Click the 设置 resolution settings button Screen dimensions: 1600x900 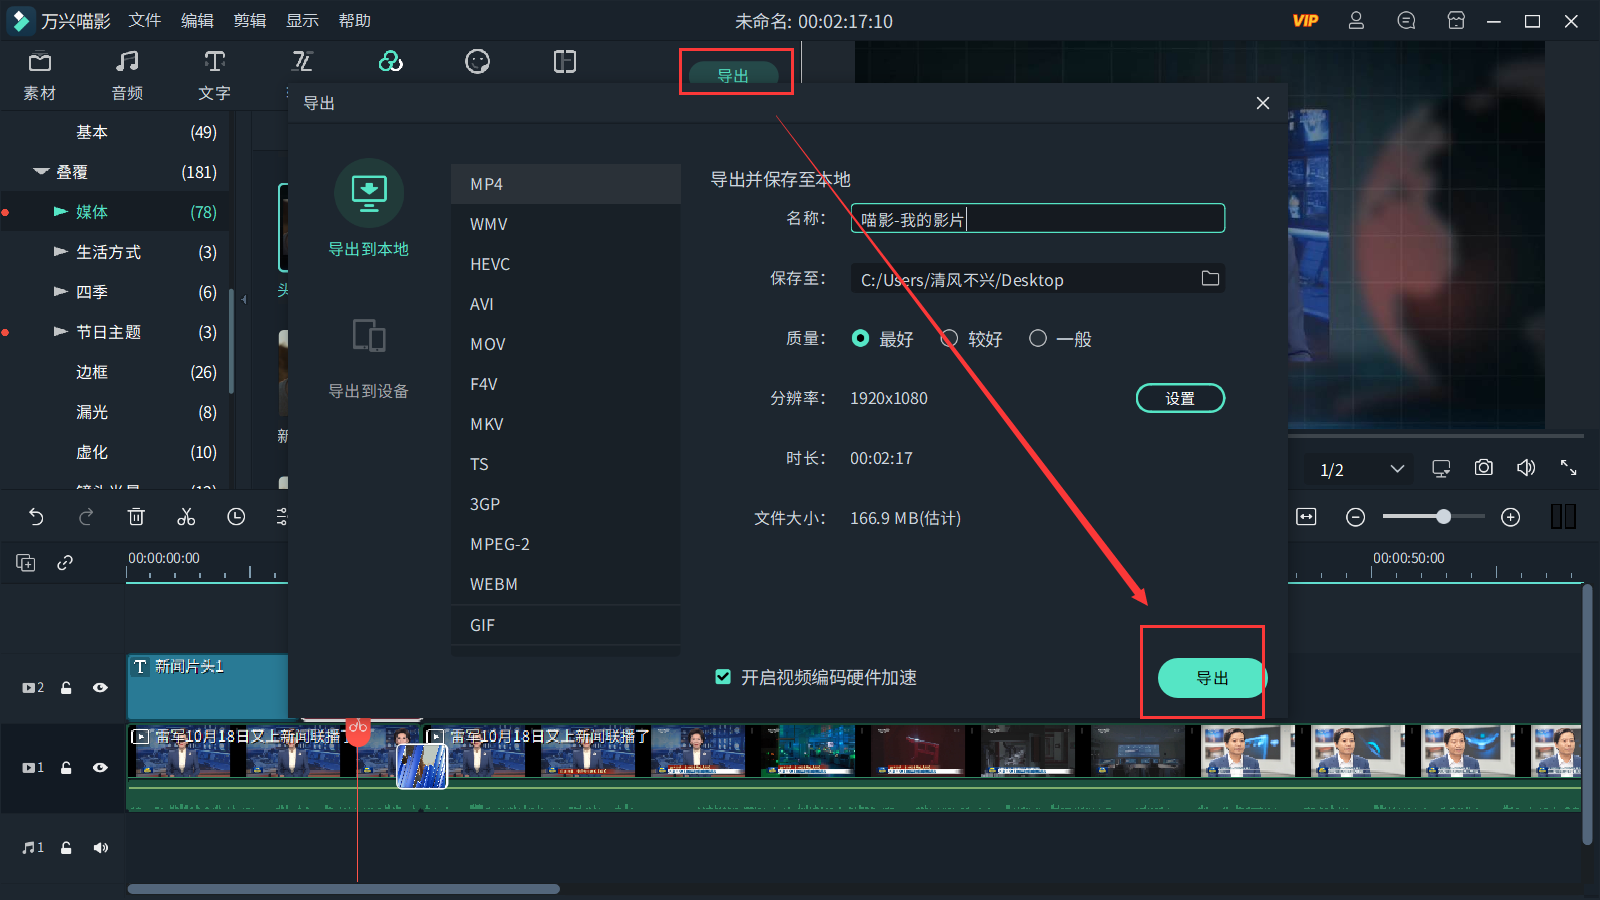coord(1180,397)
